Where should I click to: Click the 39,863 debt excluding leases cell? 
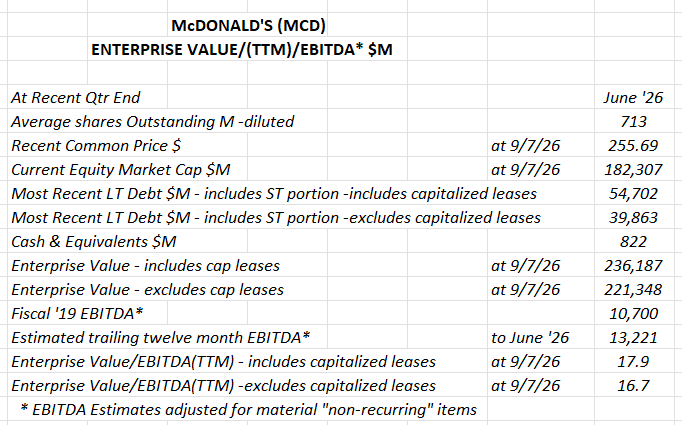pyautogui.click(x=633, y=218)
